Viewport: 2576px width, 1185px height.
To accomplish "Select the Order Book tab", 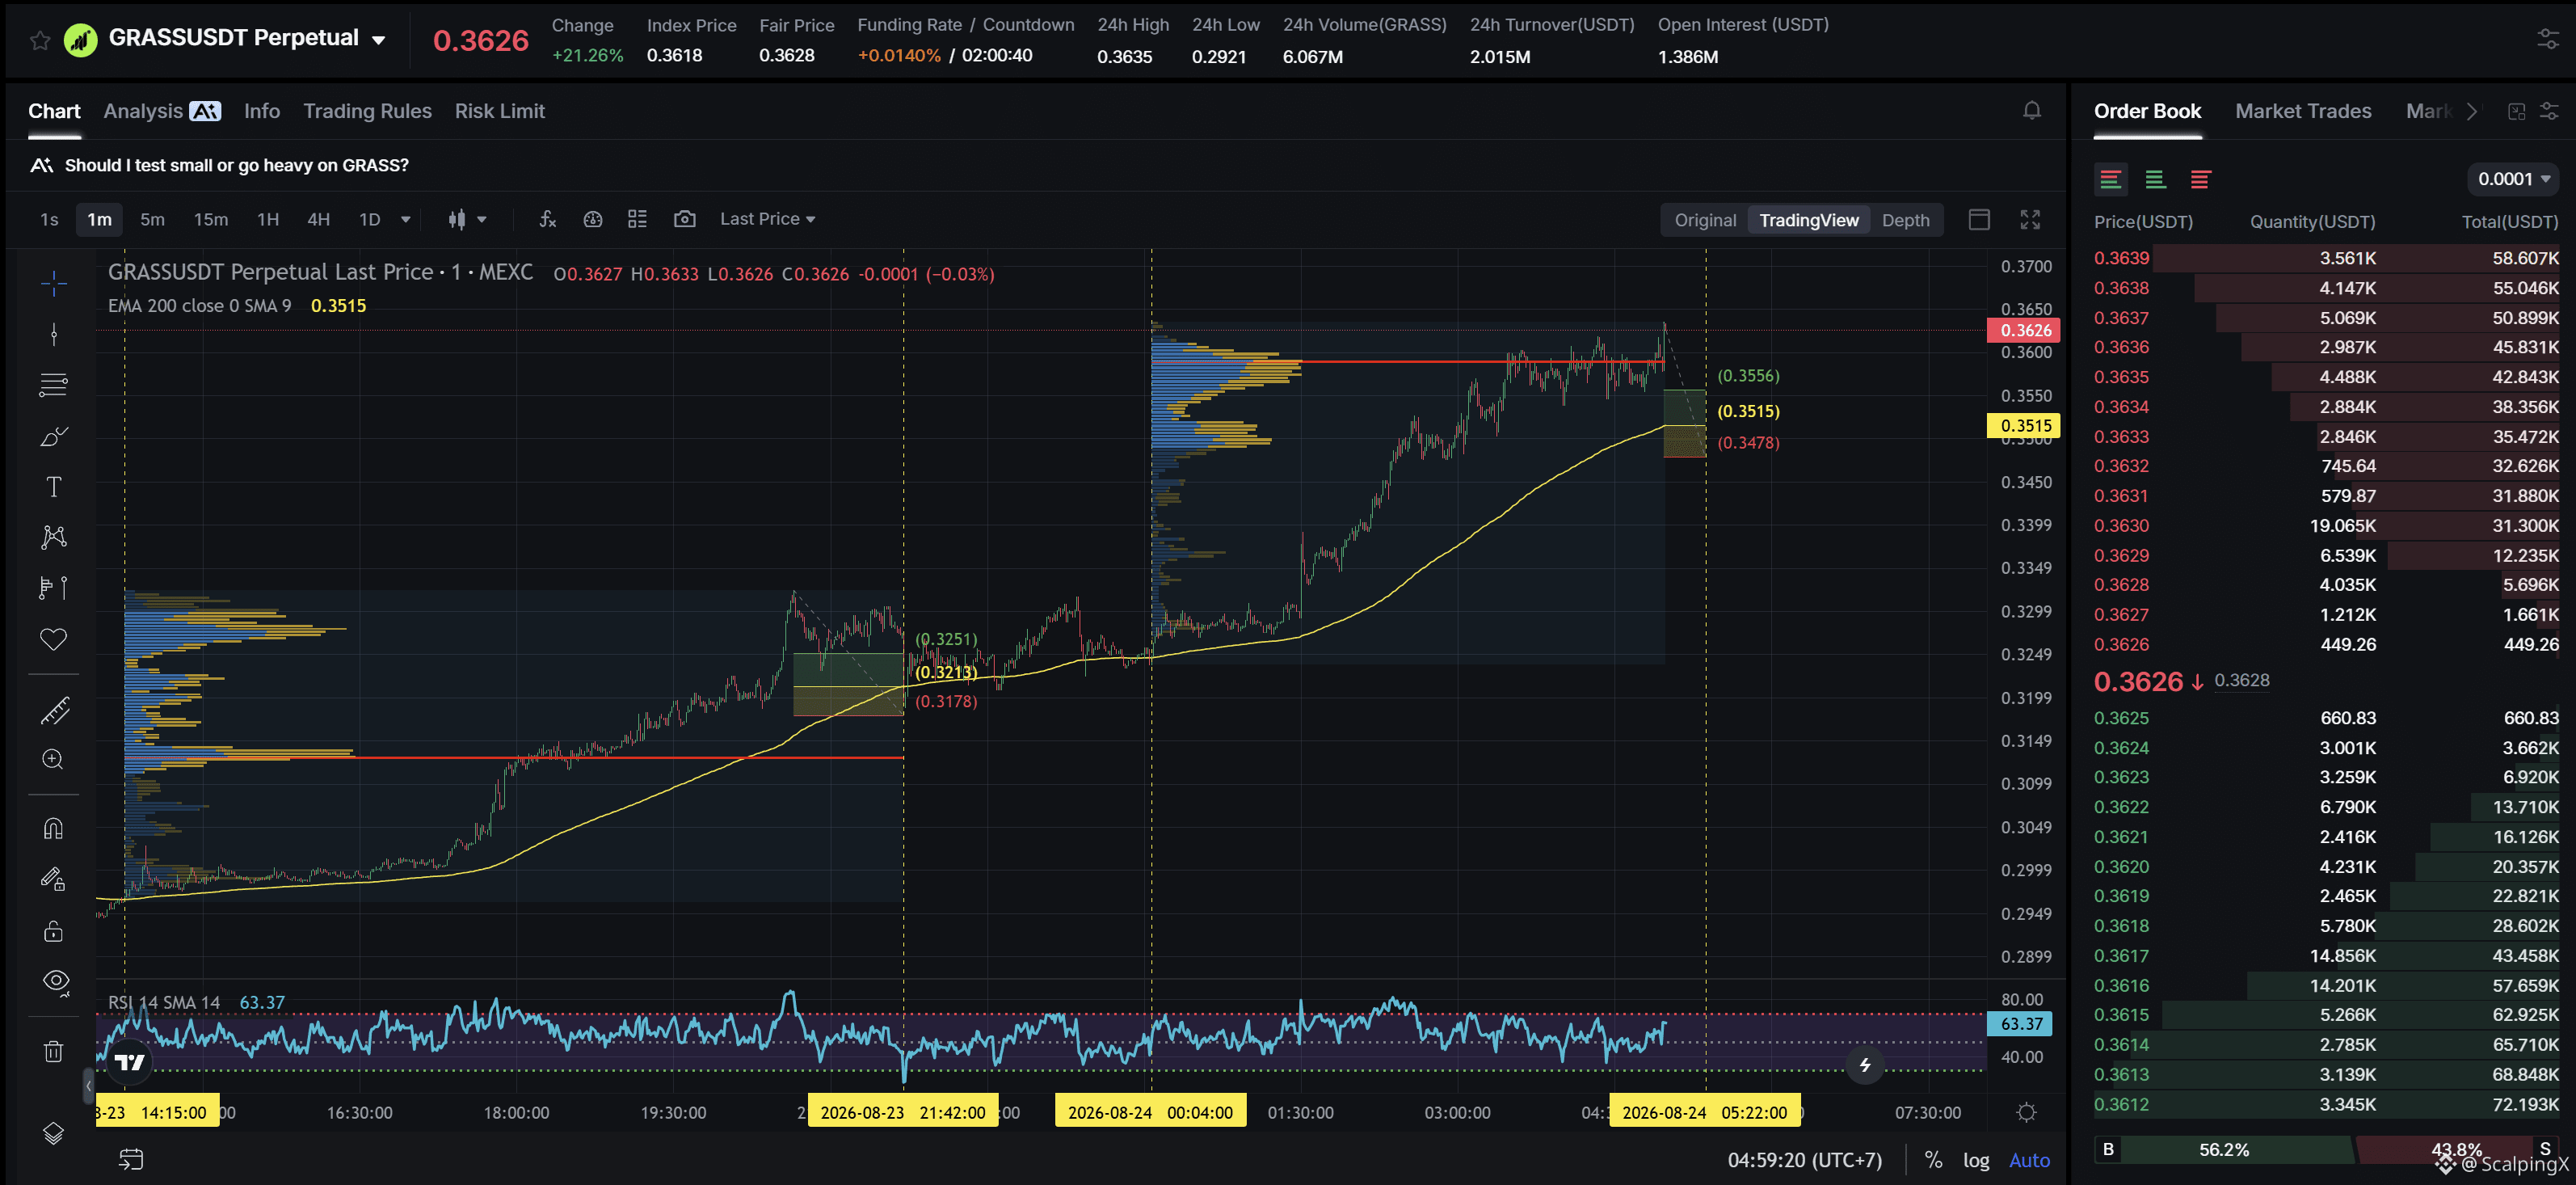I will (2147, 111).
